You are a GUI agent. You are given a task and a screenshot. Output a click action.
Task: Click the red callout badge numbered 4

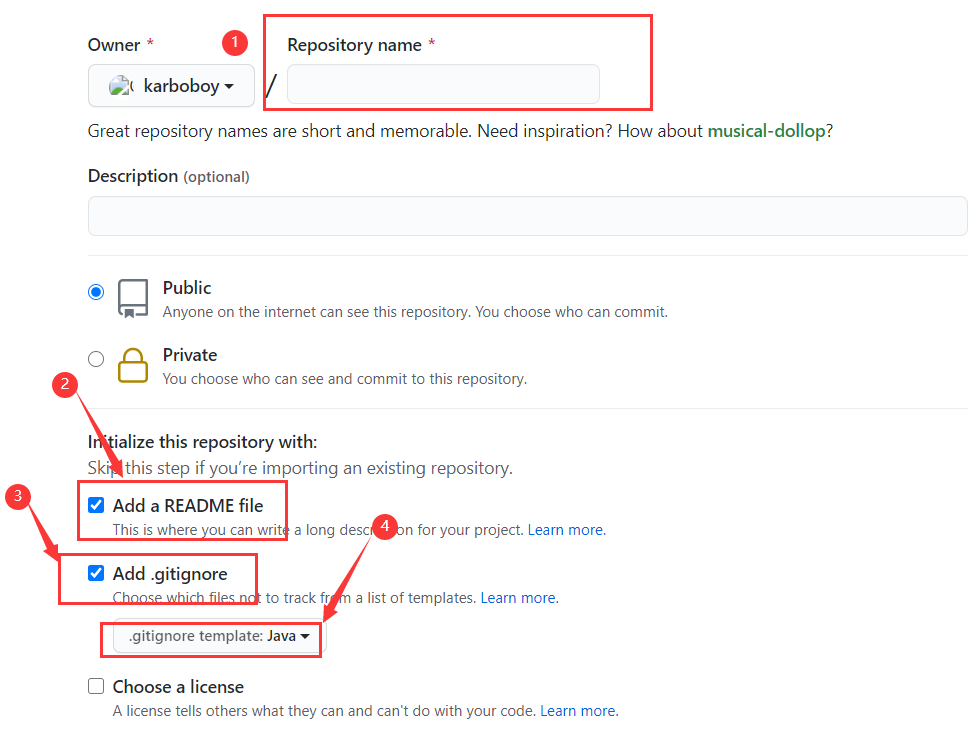[385, 526]
